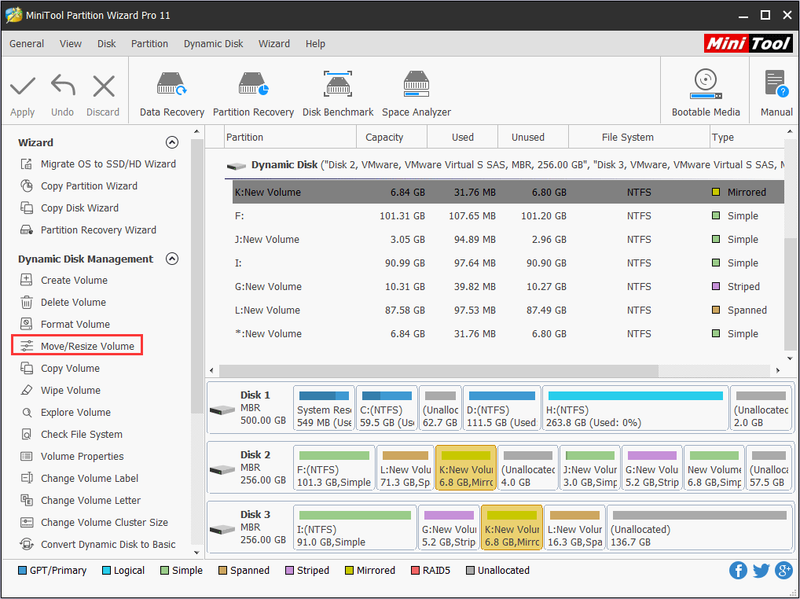Open the Wizard menu in the menu bar
Screen dimensions: 800x599
point(274,44)
